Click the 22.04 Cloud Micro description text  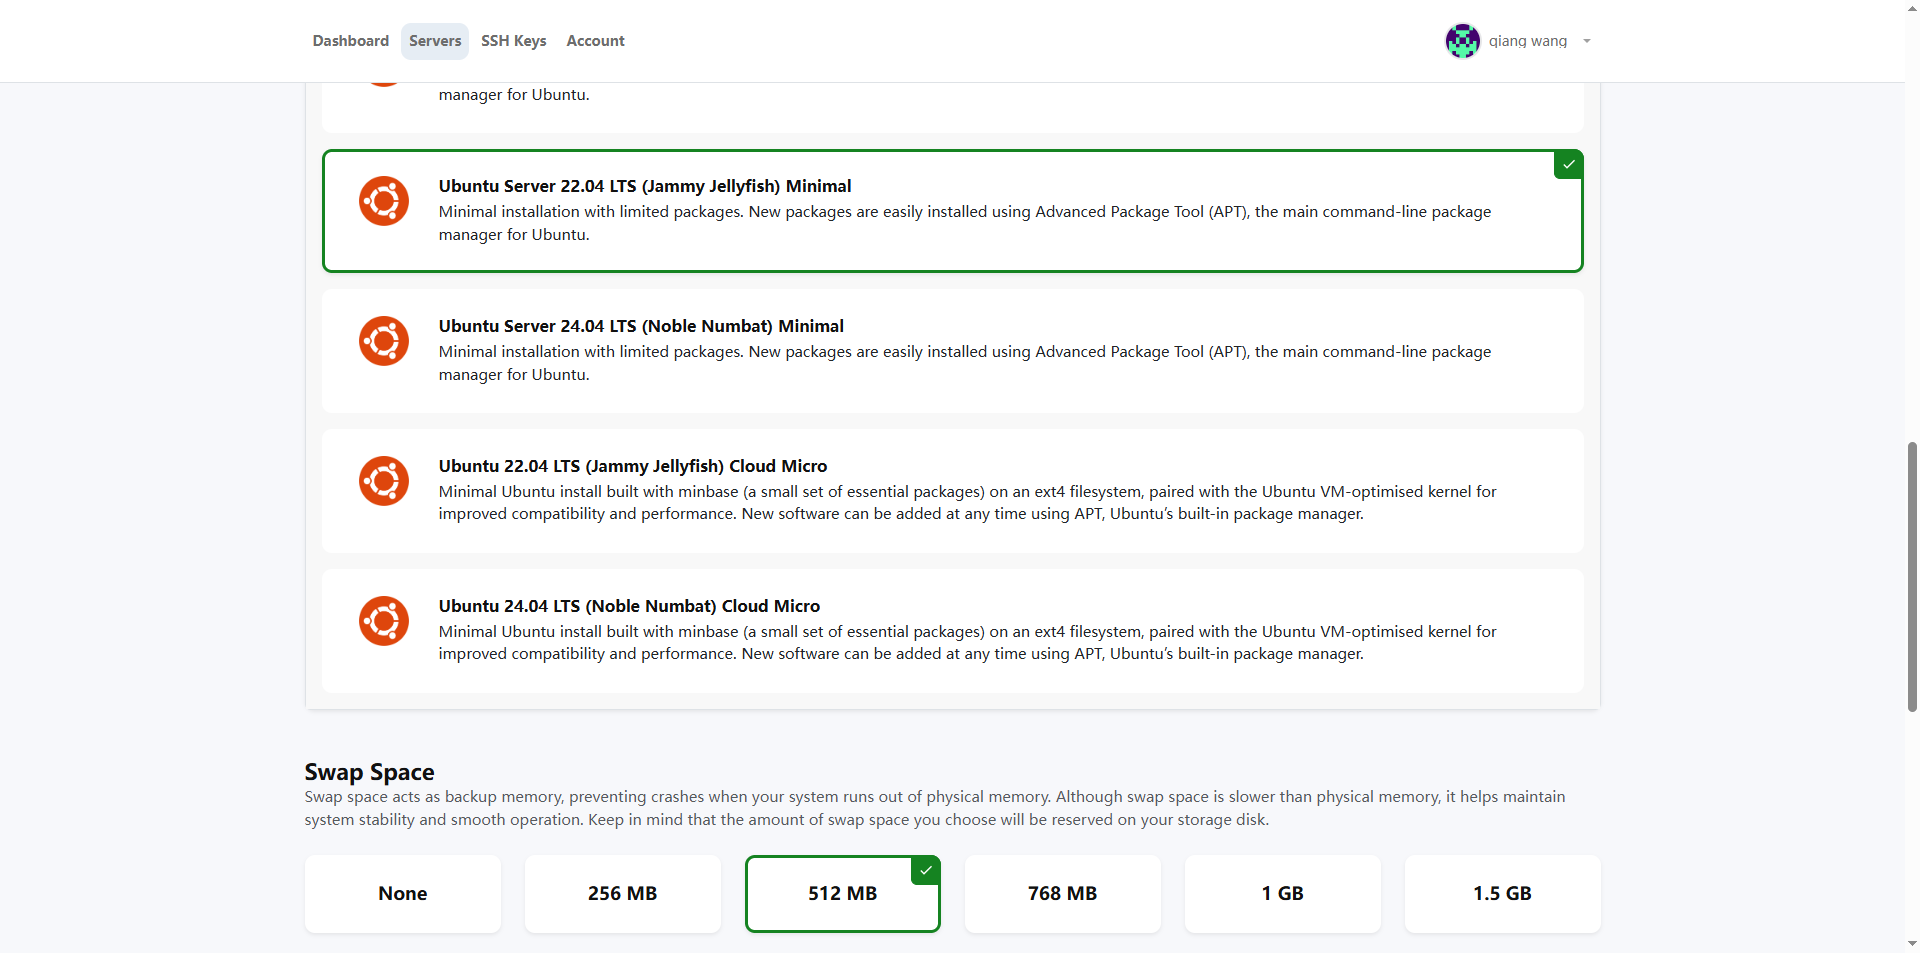967,503
